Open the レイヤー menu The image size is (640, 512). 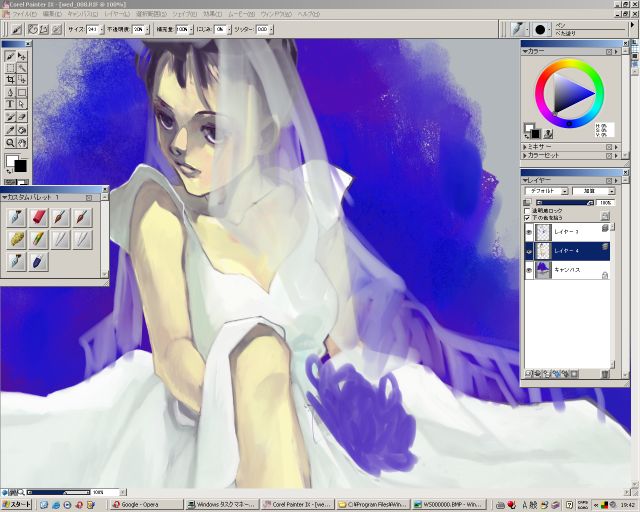tap(117, 14)
